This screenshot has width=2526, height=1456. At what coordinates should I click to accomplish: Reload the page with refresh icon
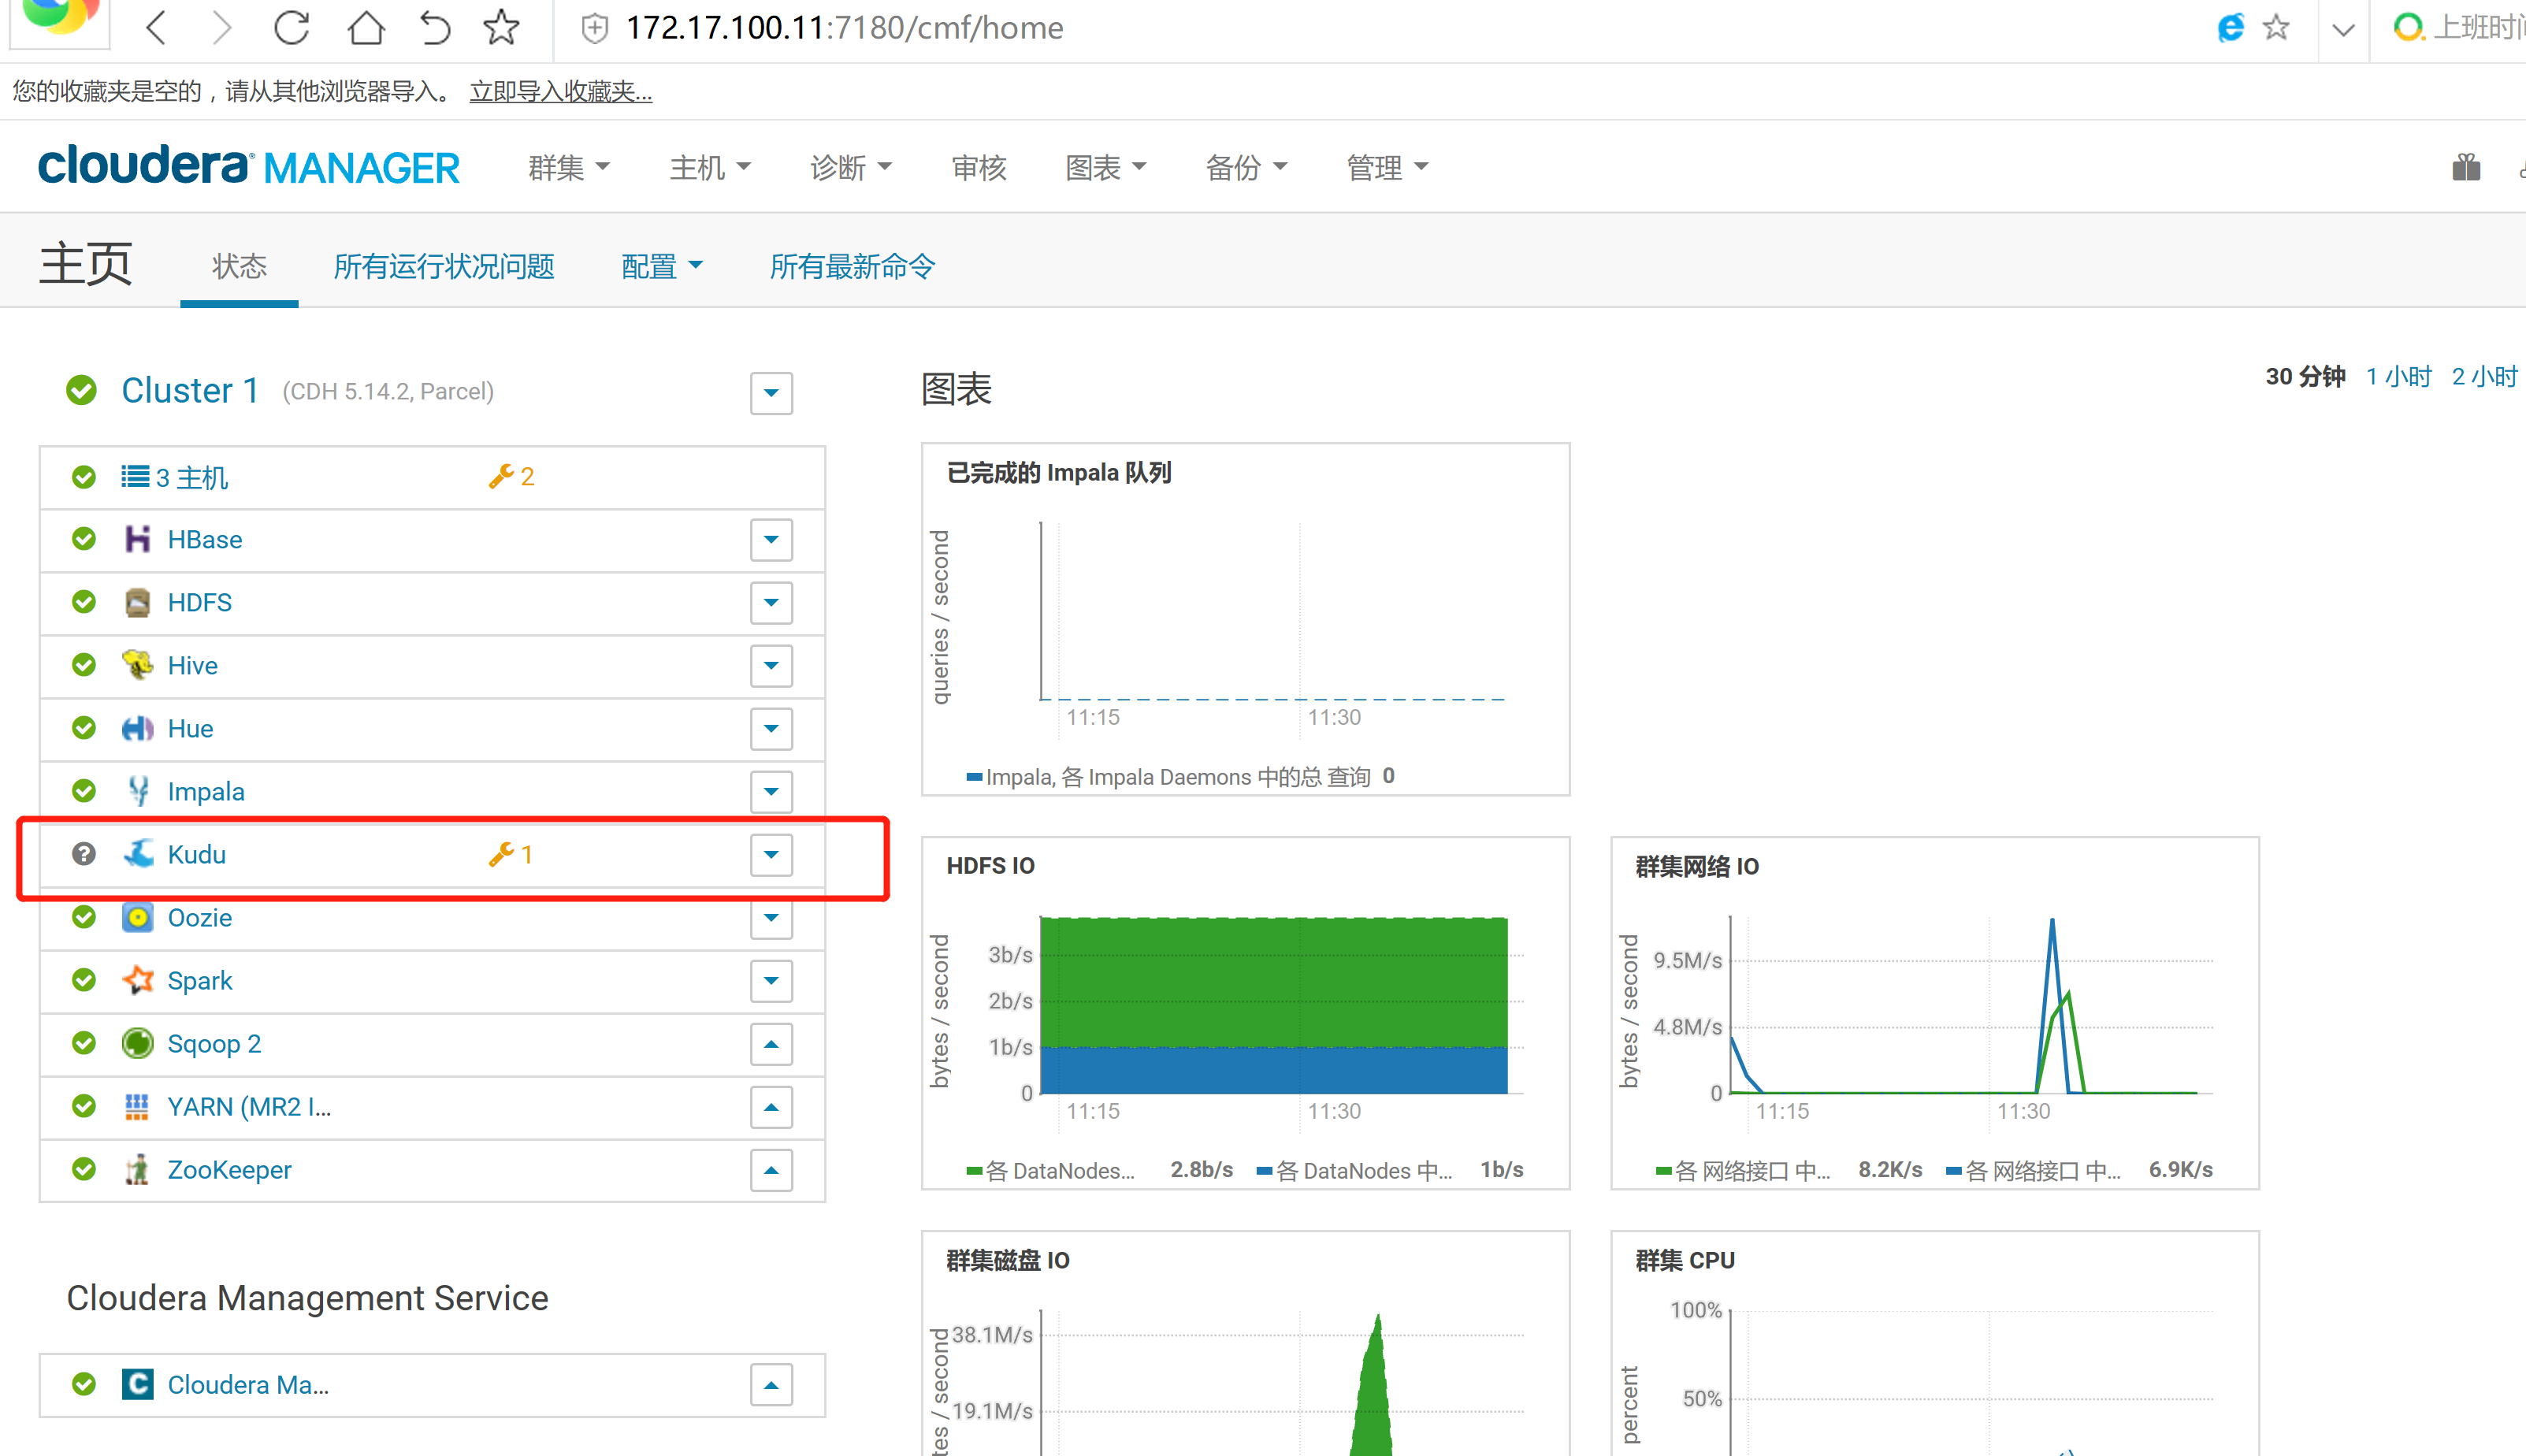[x=291, y=27]
